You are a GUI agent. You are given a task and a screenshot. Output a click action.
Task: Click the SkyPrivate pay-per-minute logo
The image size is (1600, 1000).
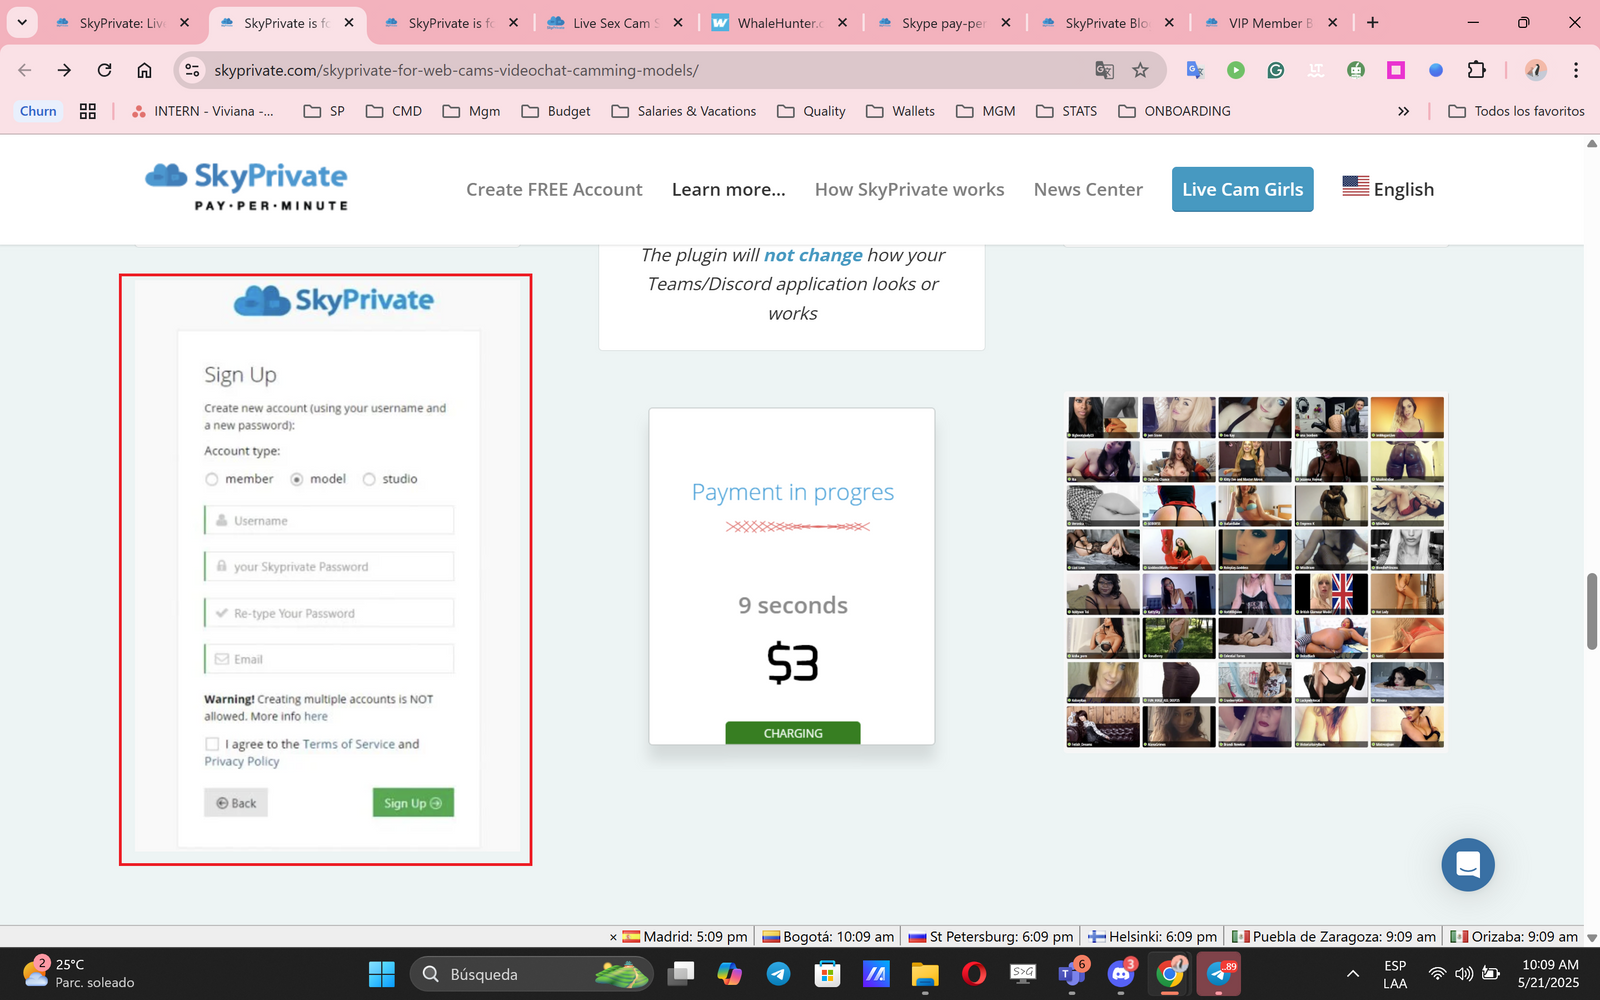click(247, 186)
